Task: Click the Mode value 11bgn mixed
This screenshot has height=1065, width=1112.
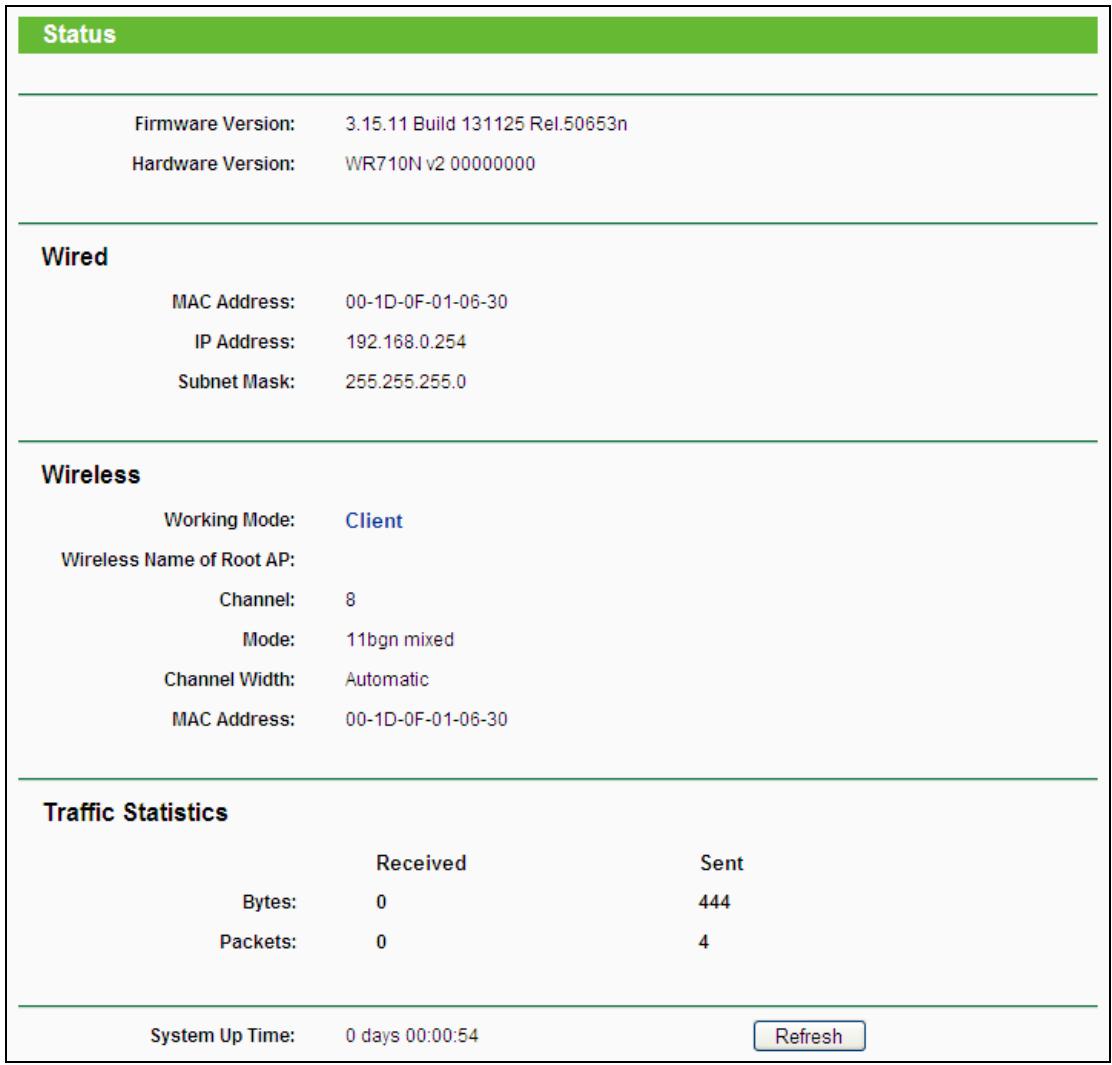Action: (399, 640)
